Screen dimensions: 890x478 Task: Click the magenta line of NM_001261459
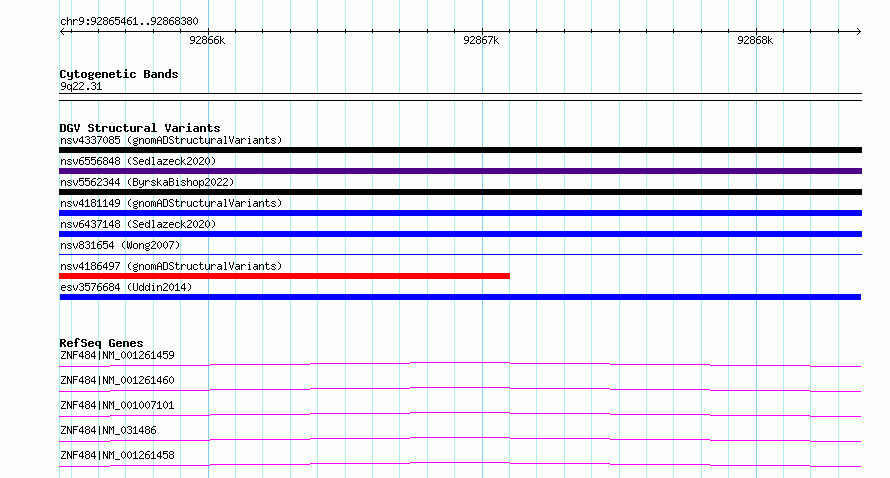pyautogui.click(x=460, y=364)
